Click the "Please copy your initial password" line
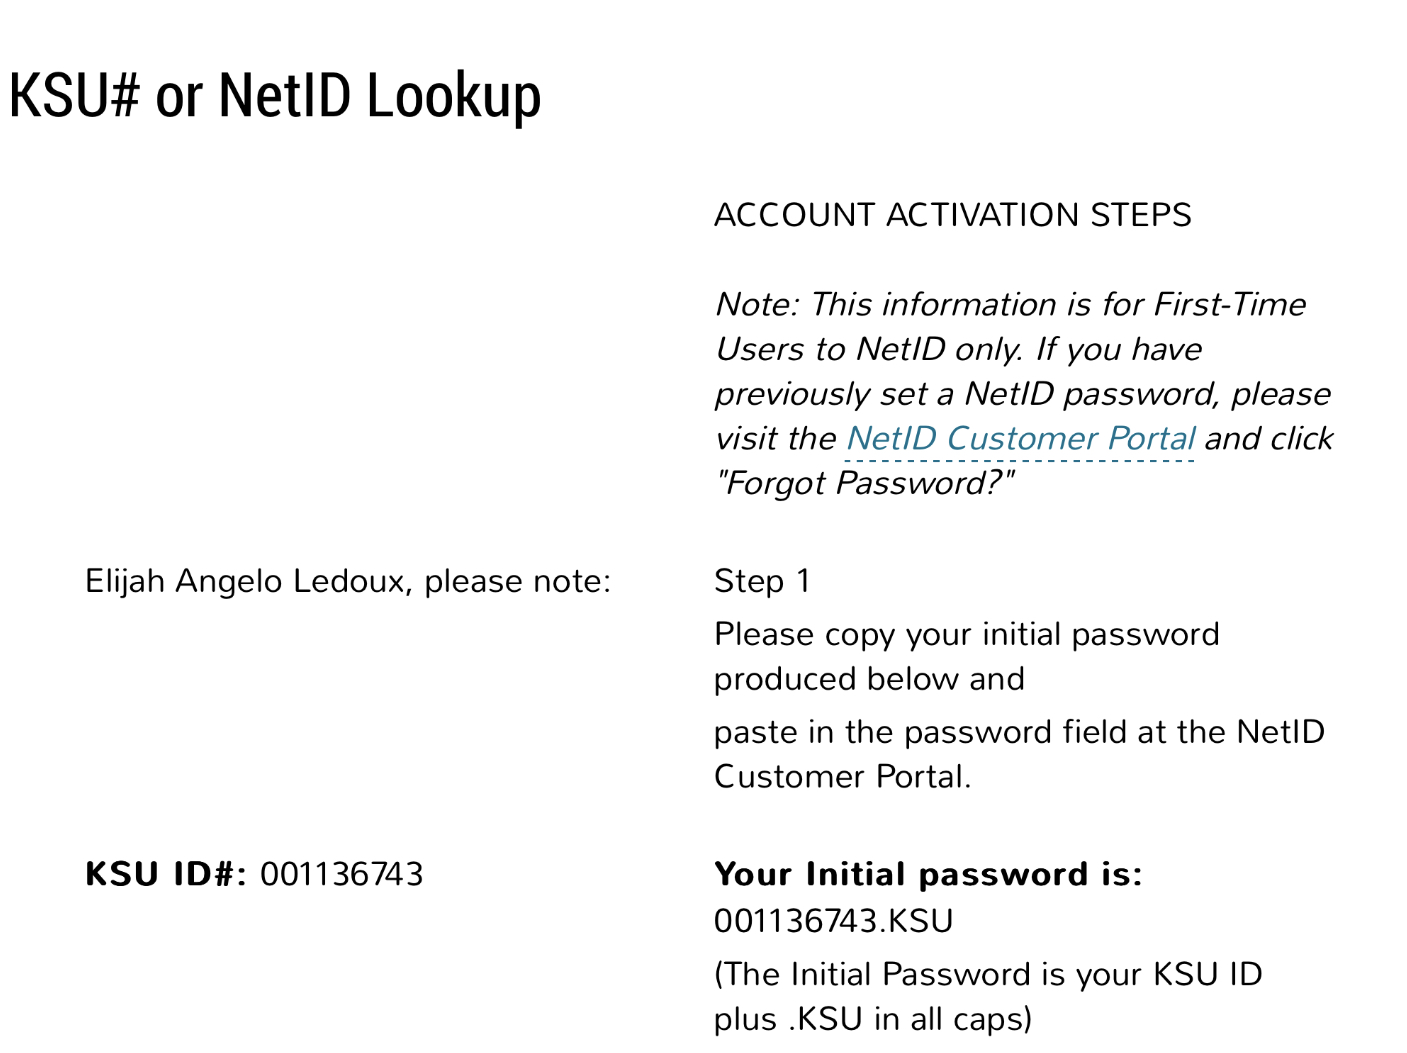 pyautogui.click(x=966, y=635)
